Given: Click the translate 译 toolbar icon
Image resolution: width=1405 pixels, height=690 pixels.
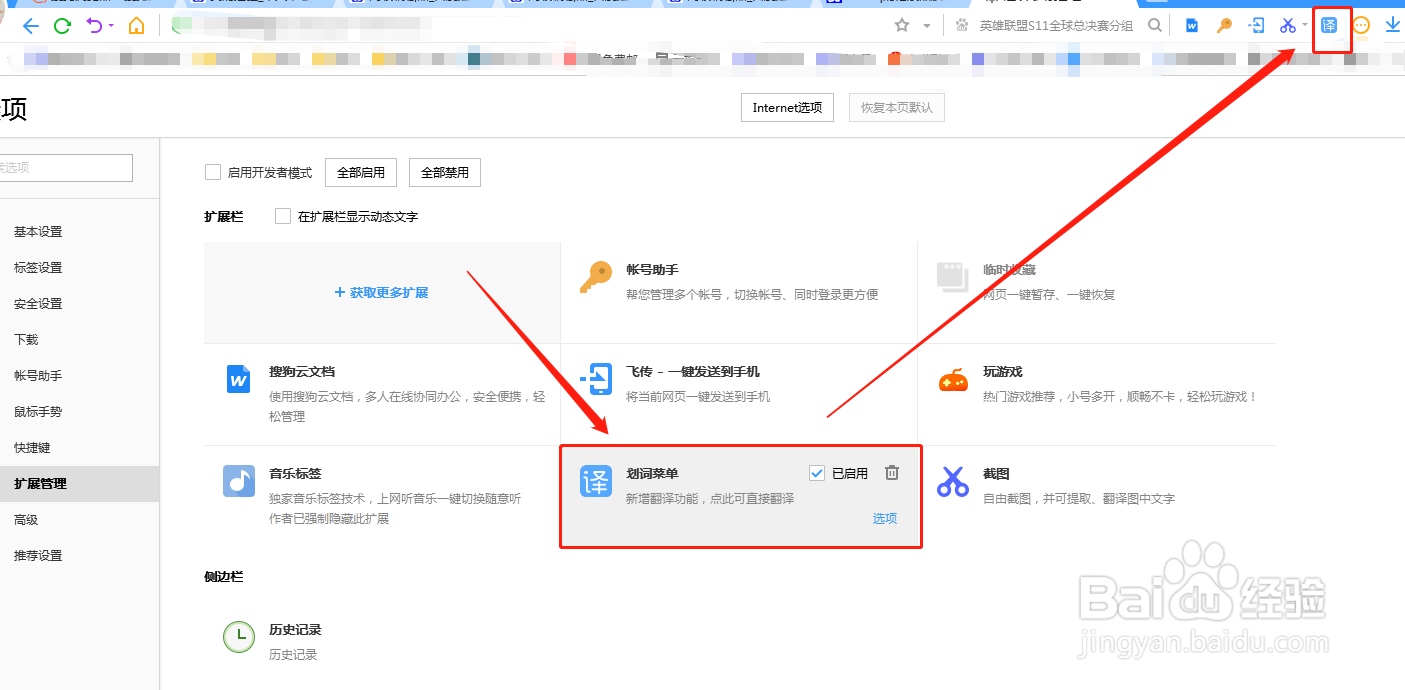Looking at the screenshot, I should click(x=1329, y=25).
